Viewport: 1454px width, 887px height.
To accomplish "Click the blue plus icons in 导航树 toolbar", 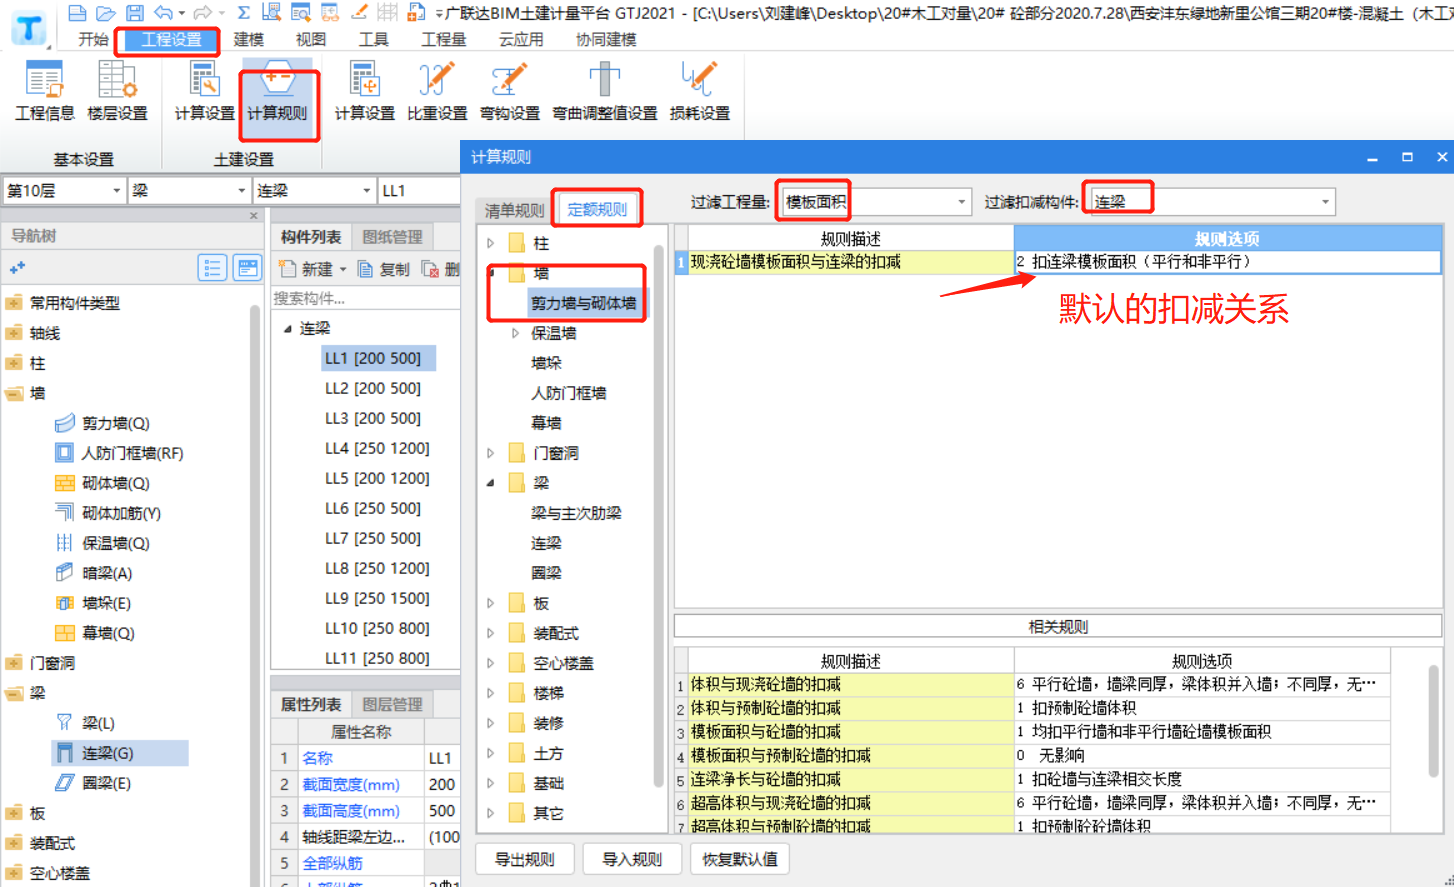I will pyautogui.click(x=17, y=267).
